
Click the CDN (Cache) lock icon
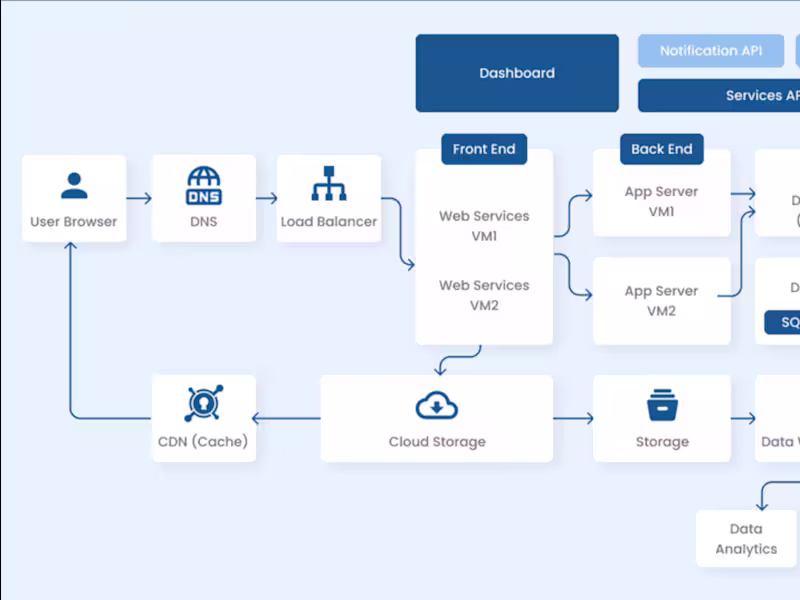click(203, 405)
